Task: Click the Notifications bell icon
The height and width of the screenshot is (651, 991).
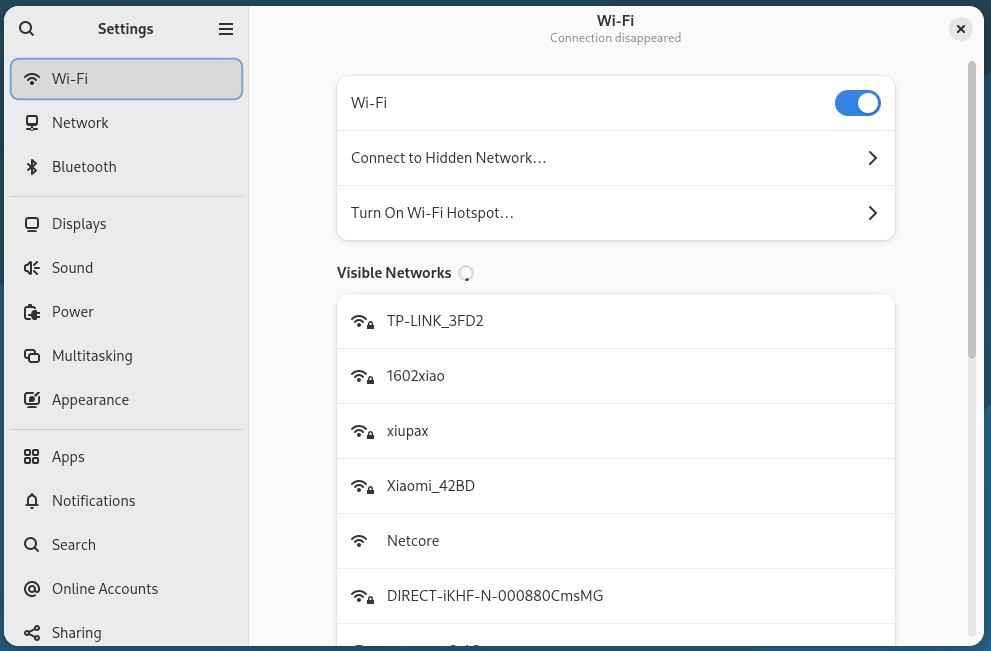Action: (x=32, y=501)
